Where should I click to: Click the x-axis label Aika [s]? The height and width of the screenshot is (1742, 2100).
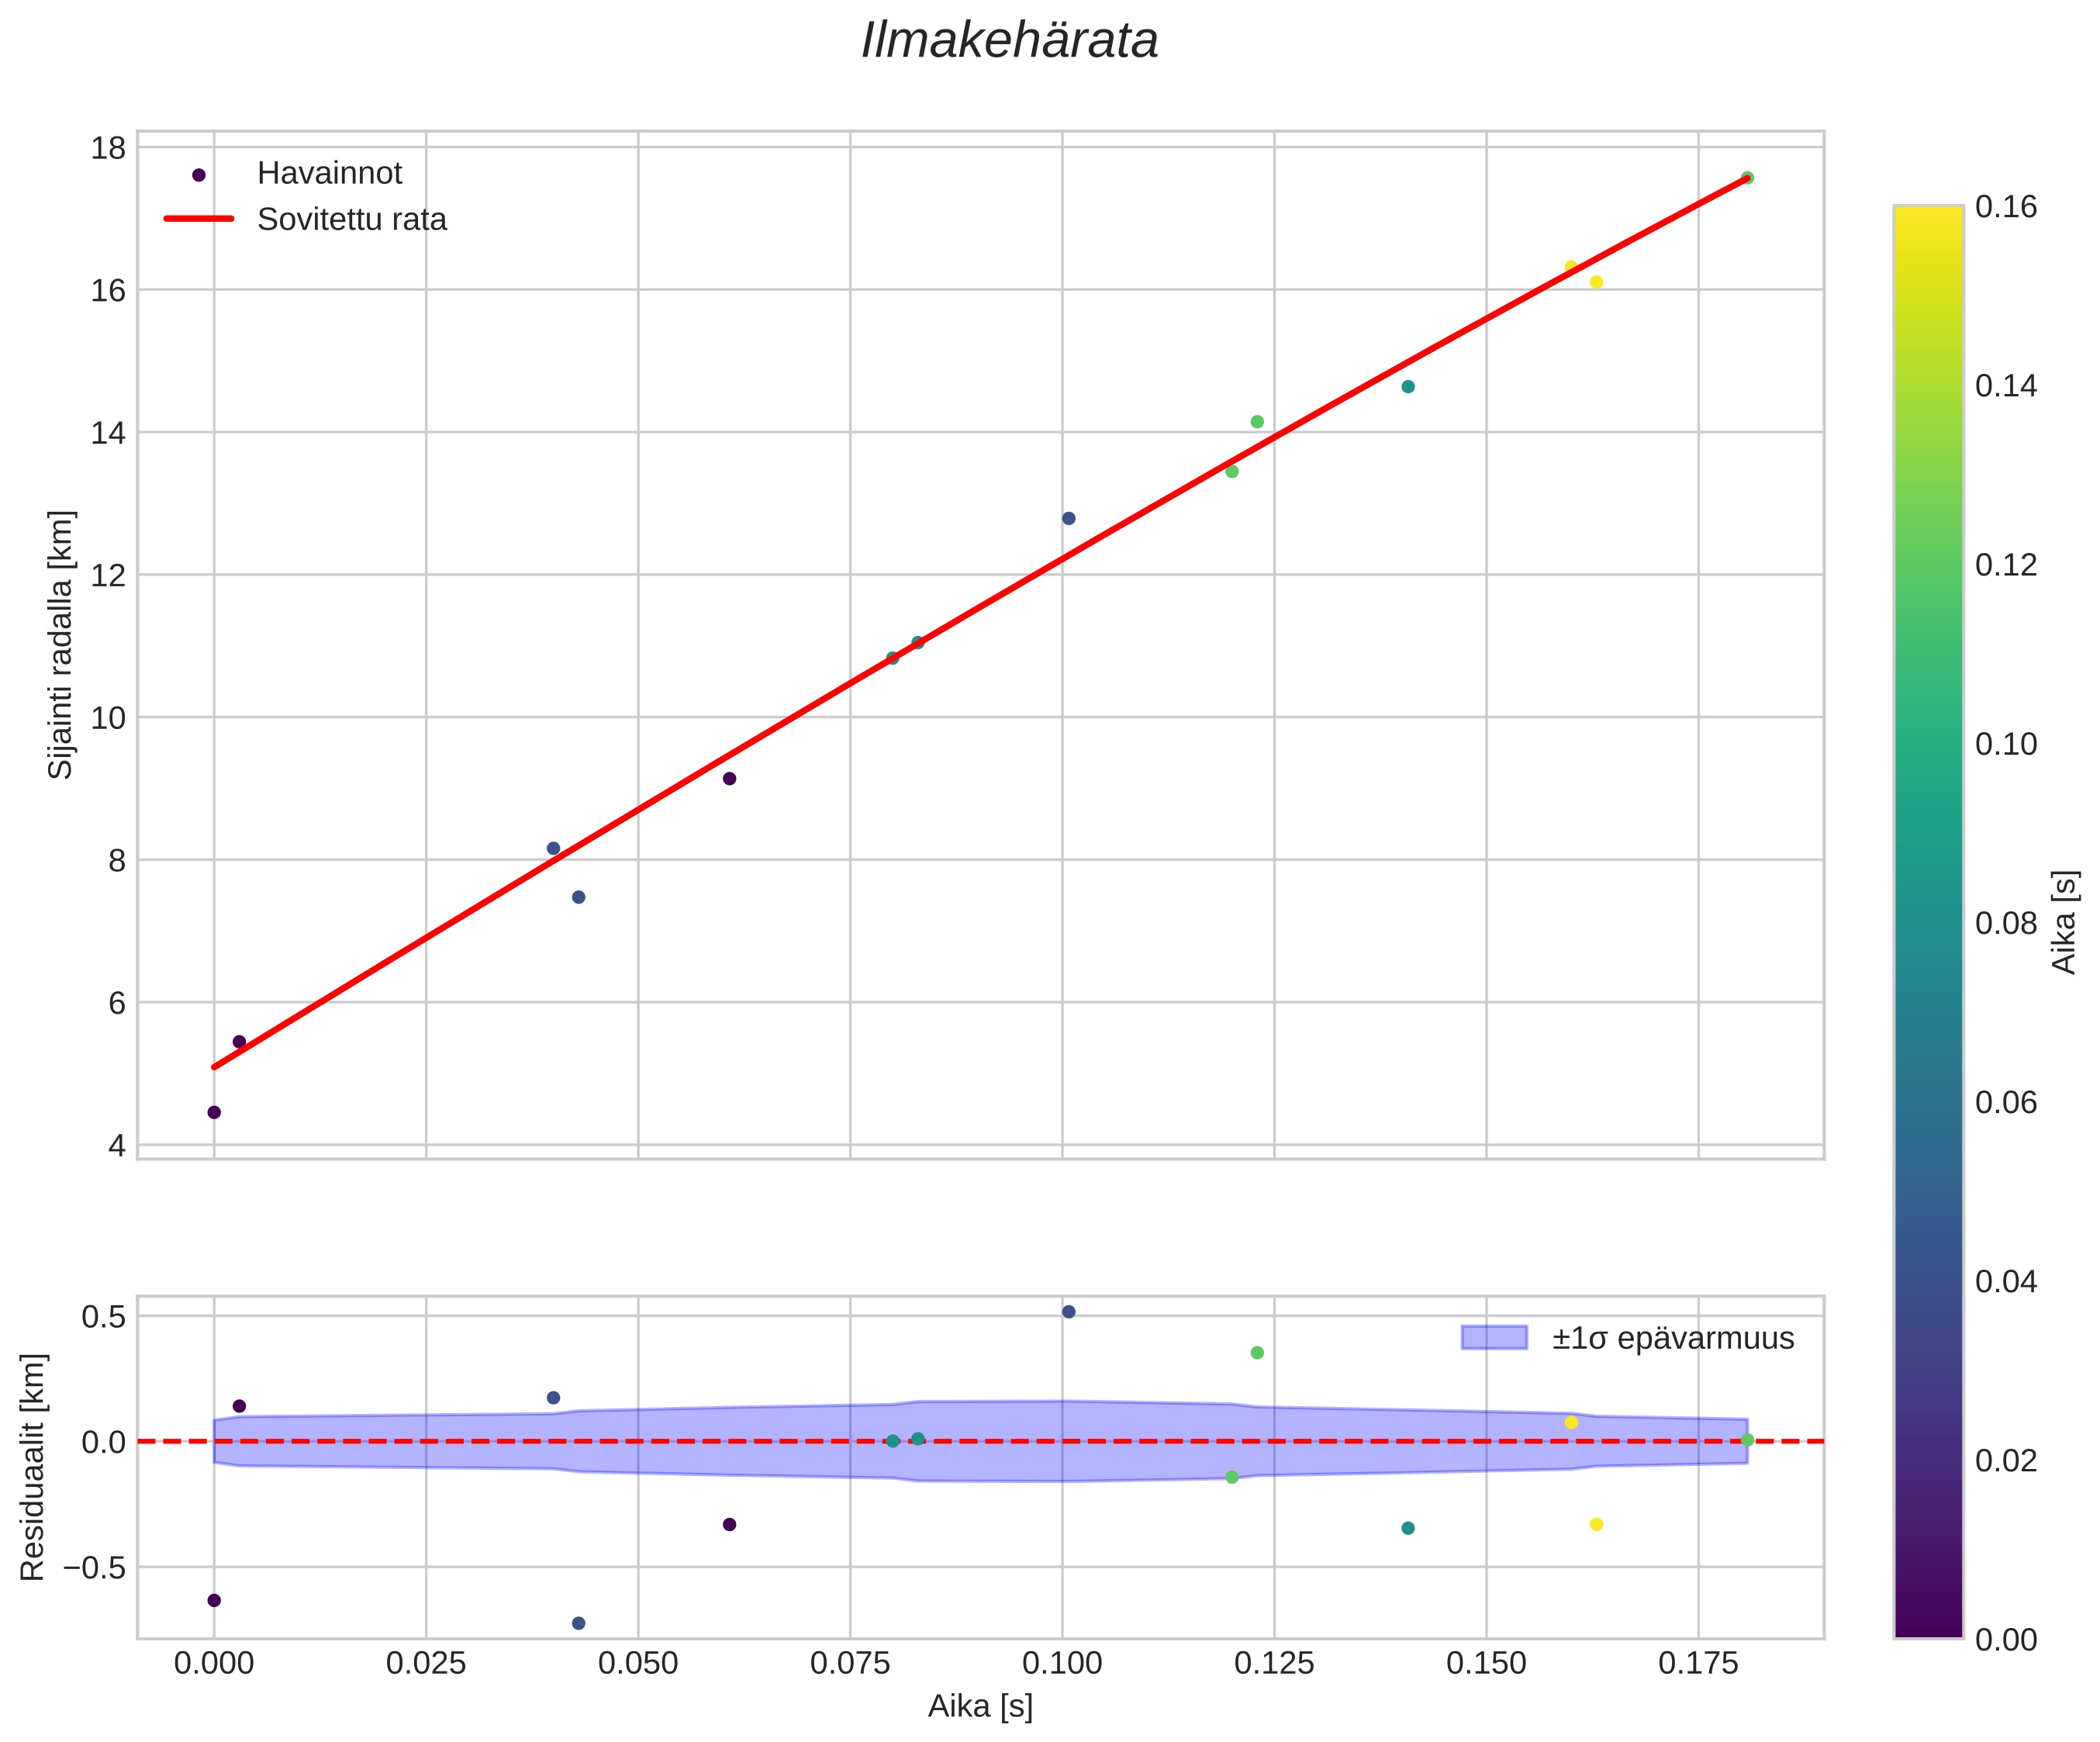point(980,1706)
